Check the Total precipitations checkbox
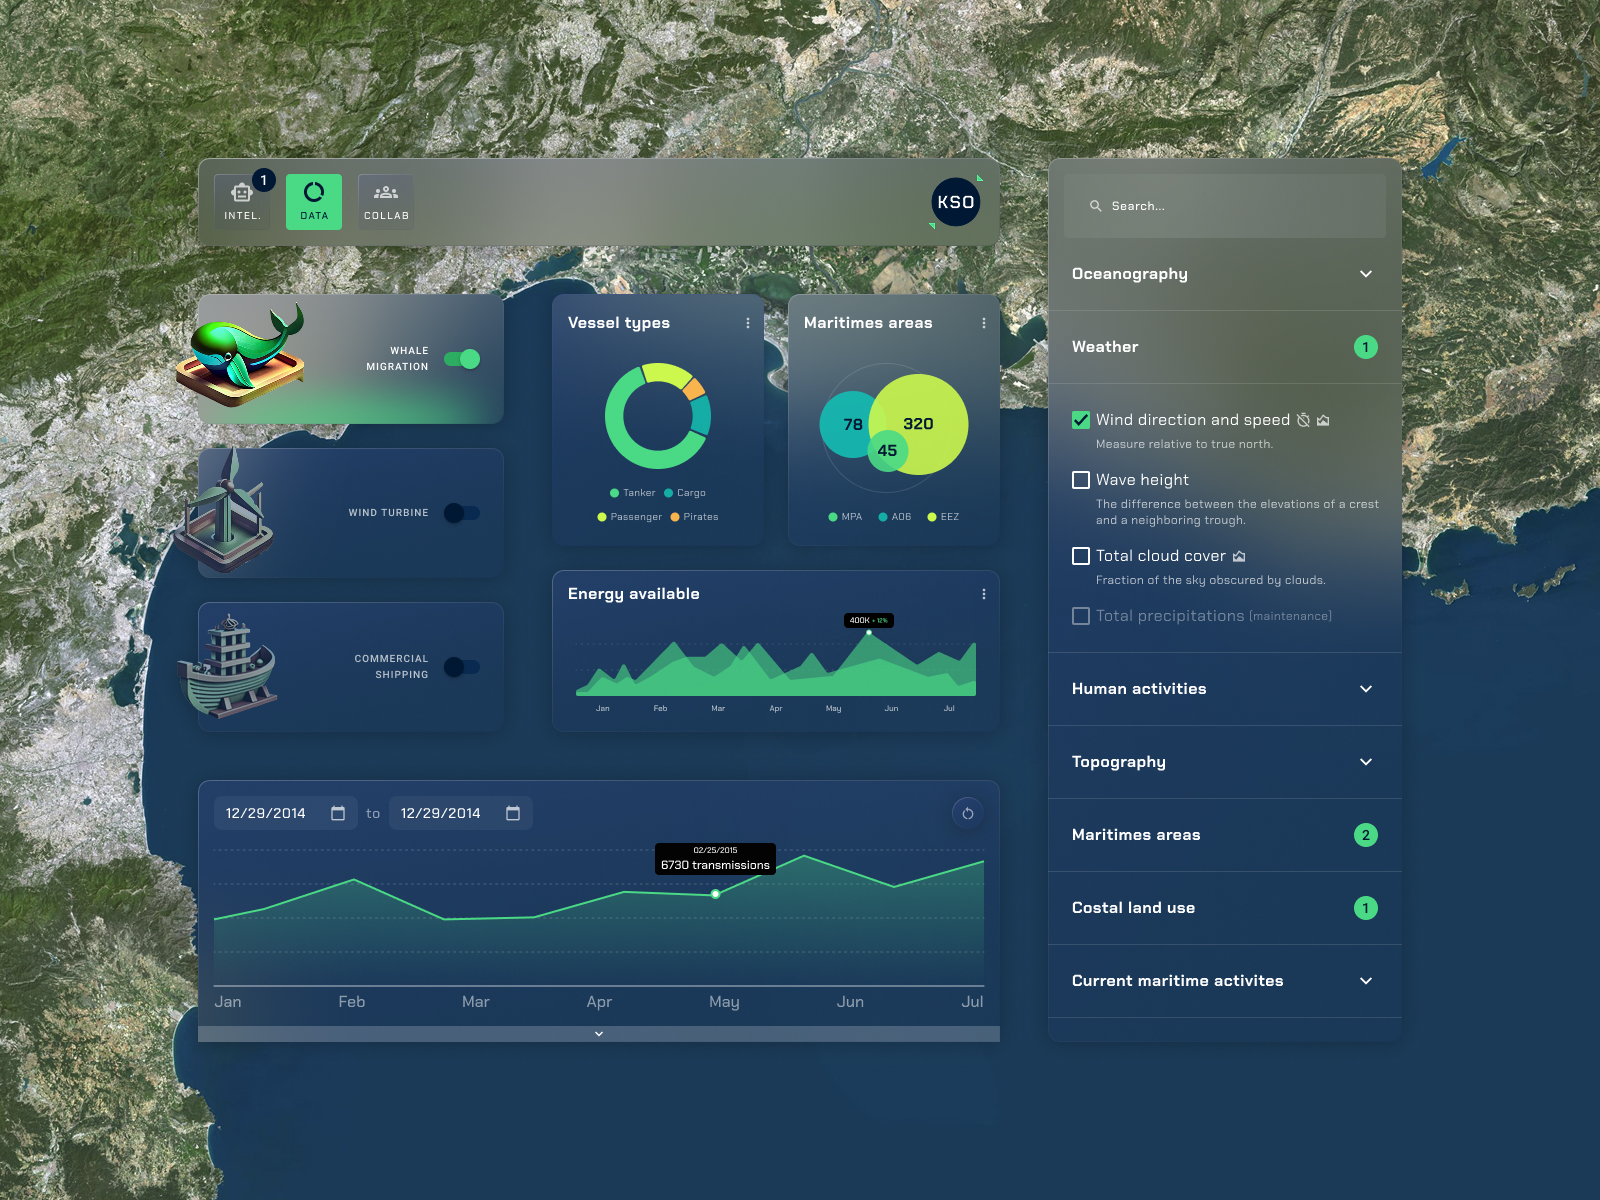 click(x=1081, y=616)
